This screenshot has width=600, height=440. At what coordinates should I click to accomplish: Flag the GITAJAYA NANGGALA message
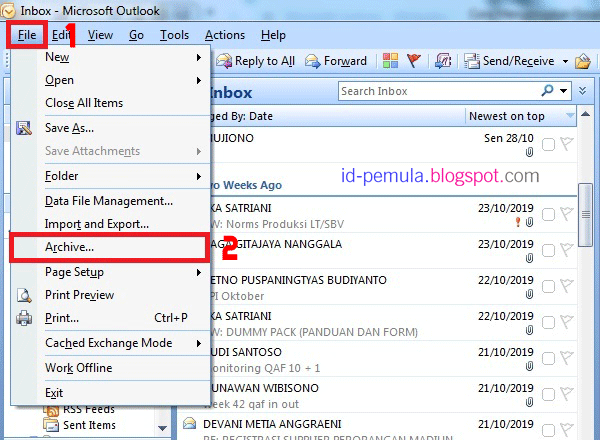click(x=567, y=250)
